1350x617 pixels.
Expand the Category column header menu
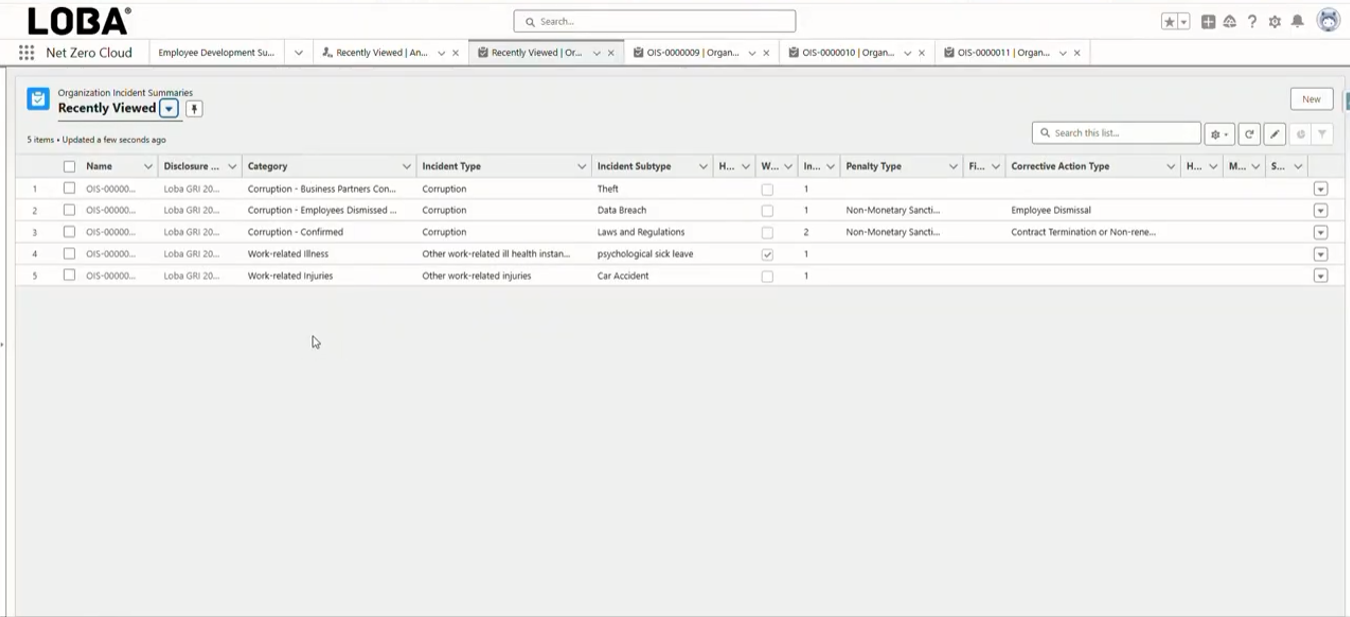[406, 167]
